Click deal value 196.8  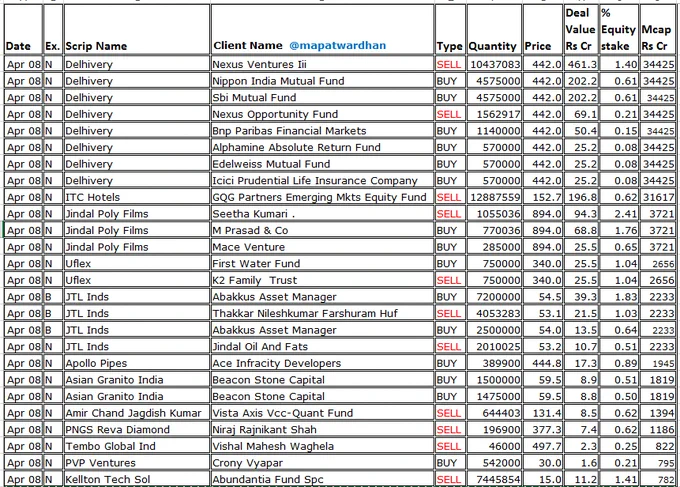coord(582,197)
